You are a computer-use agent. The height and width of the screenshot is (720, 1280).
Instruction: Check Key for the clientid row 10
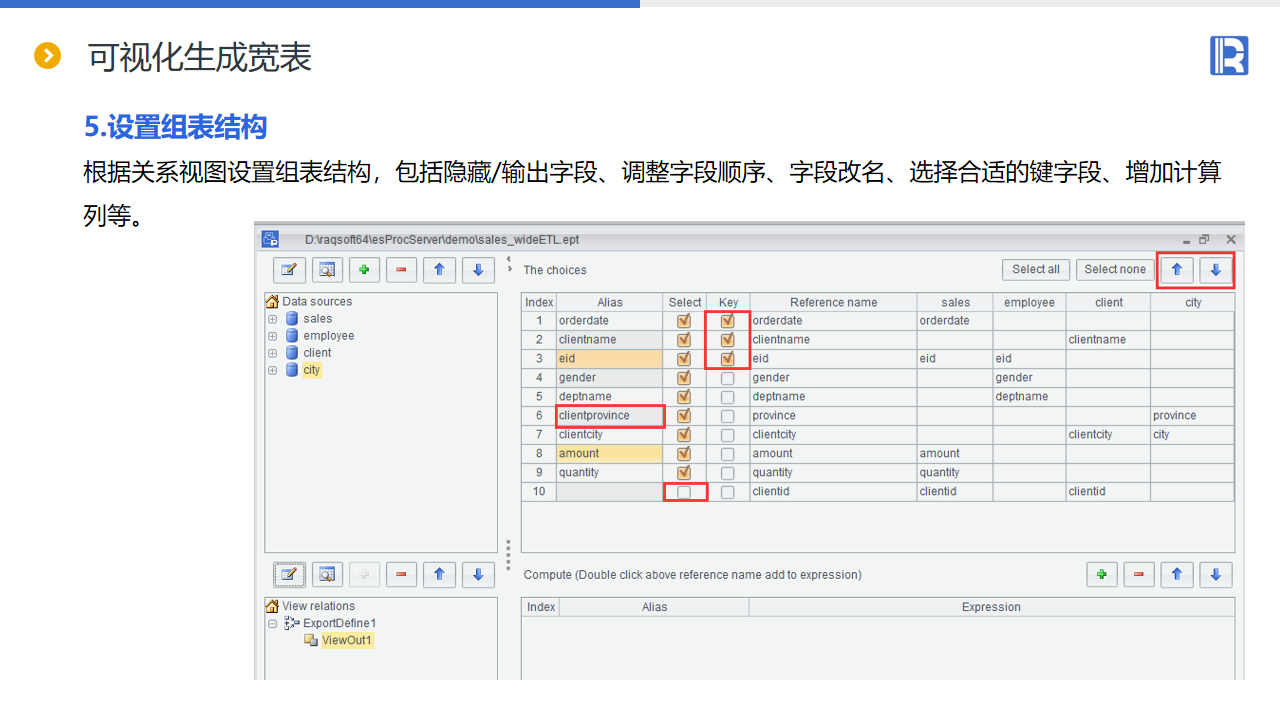[x=727, y=492]
